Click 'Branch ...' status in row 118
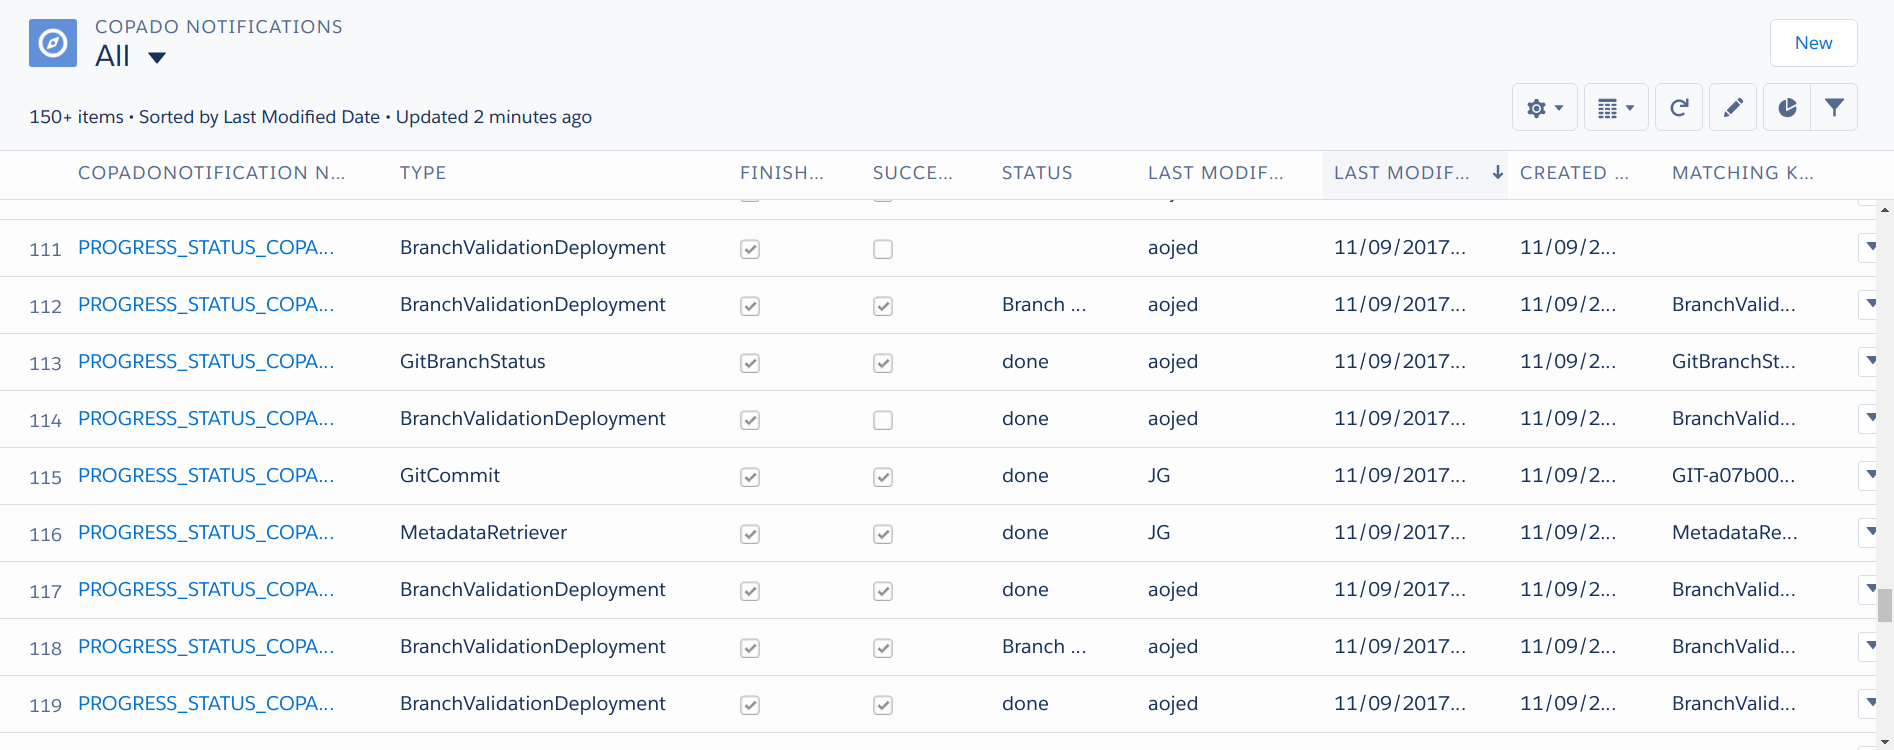The height and width of the screenshot is (750, 1894). pos(1044,646)
